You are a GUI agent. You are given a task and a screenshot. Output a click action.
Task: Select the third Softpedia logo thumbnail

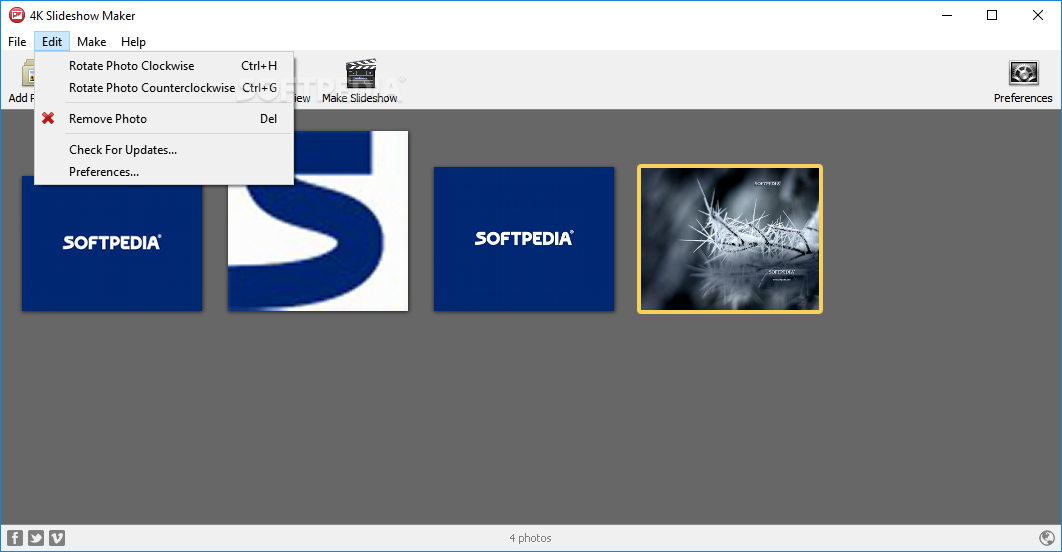tap(524, 239)
